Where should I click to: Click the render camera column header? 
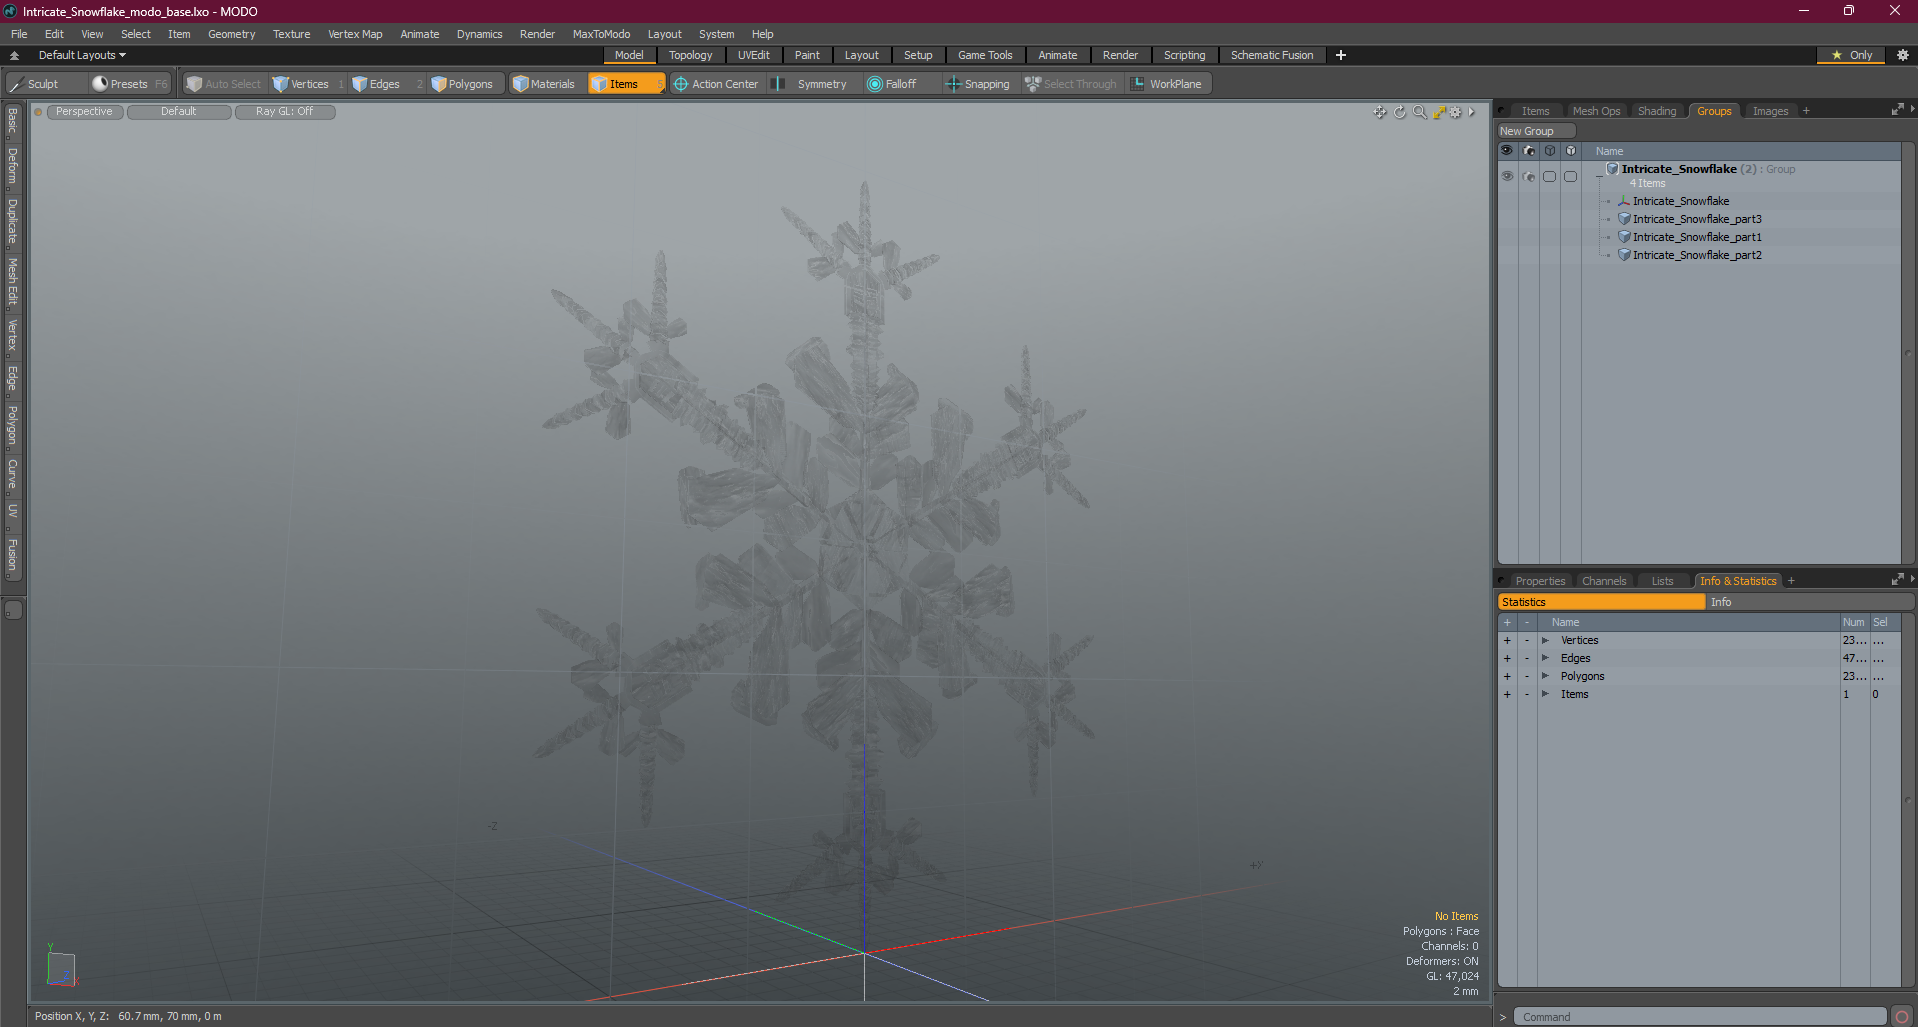1529,151
